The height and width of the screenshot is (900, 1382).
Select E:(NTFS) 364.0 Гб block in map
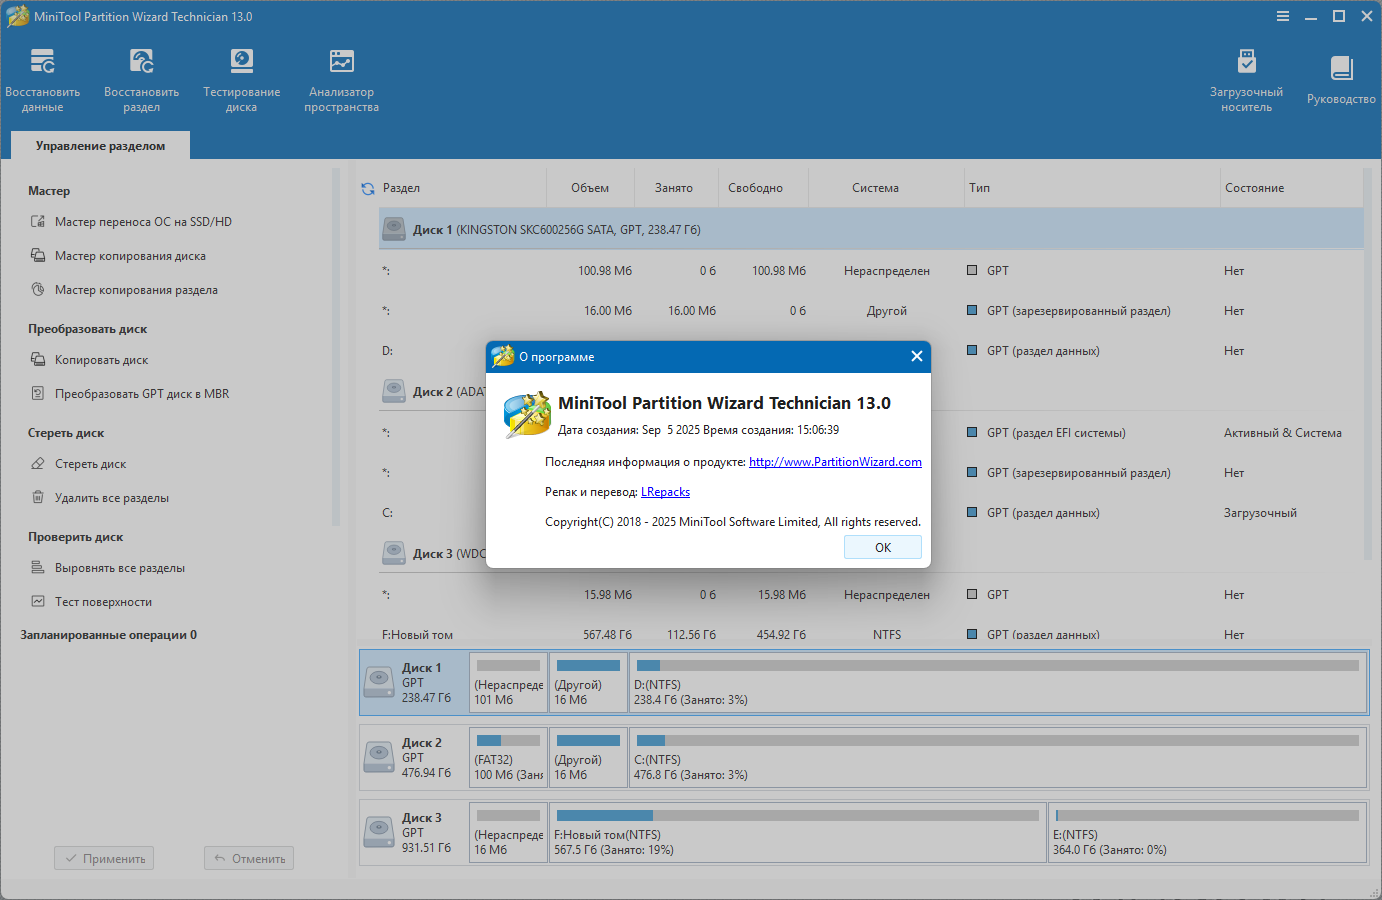(1207, 832)
